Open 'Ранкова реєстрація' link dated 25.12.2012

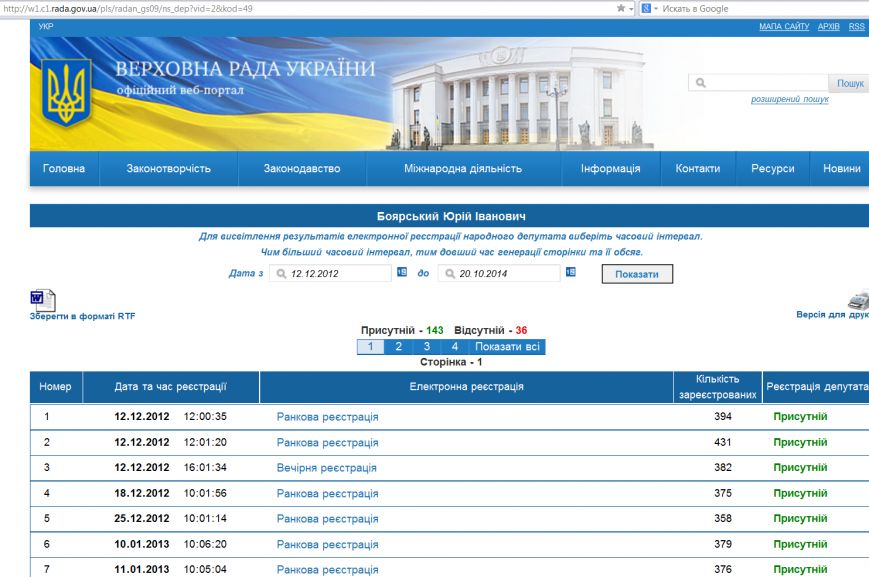click(328, 519)
